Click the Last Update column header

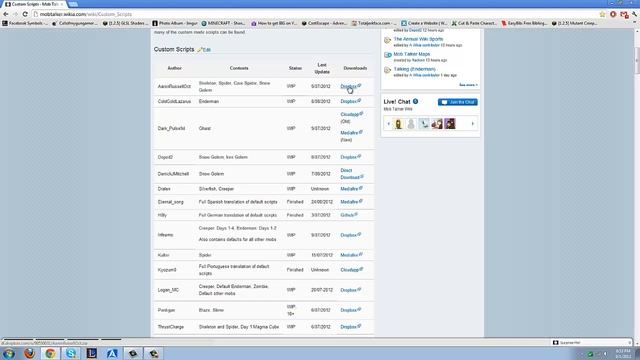(322, 68)
